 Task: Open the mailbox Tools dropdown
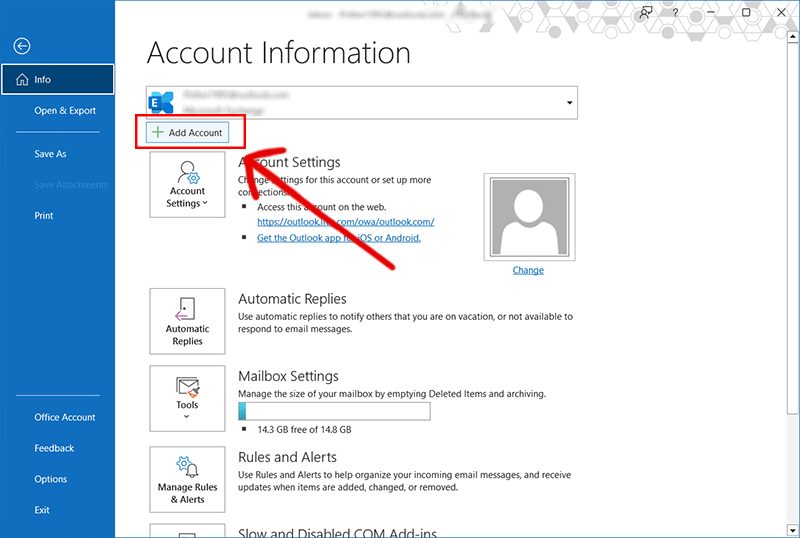(187, 399)
